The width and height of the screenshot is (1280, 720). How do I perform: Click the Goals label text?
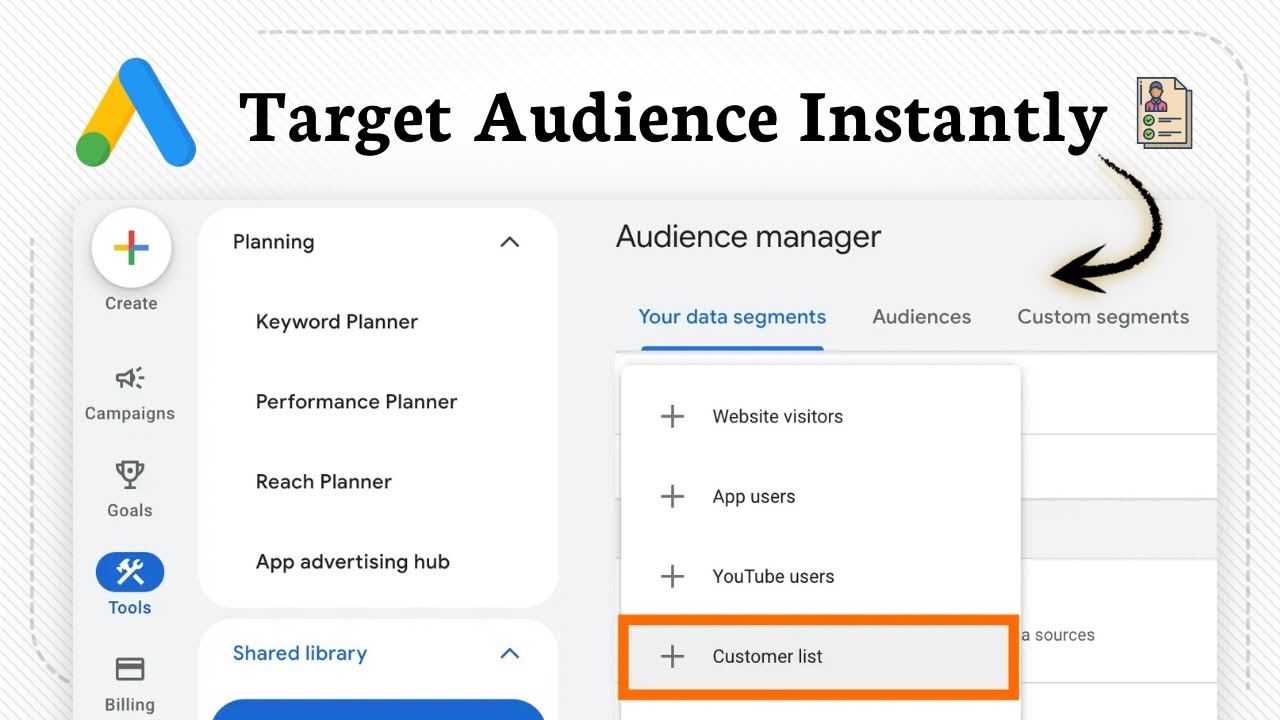click(x=130, y=511)
